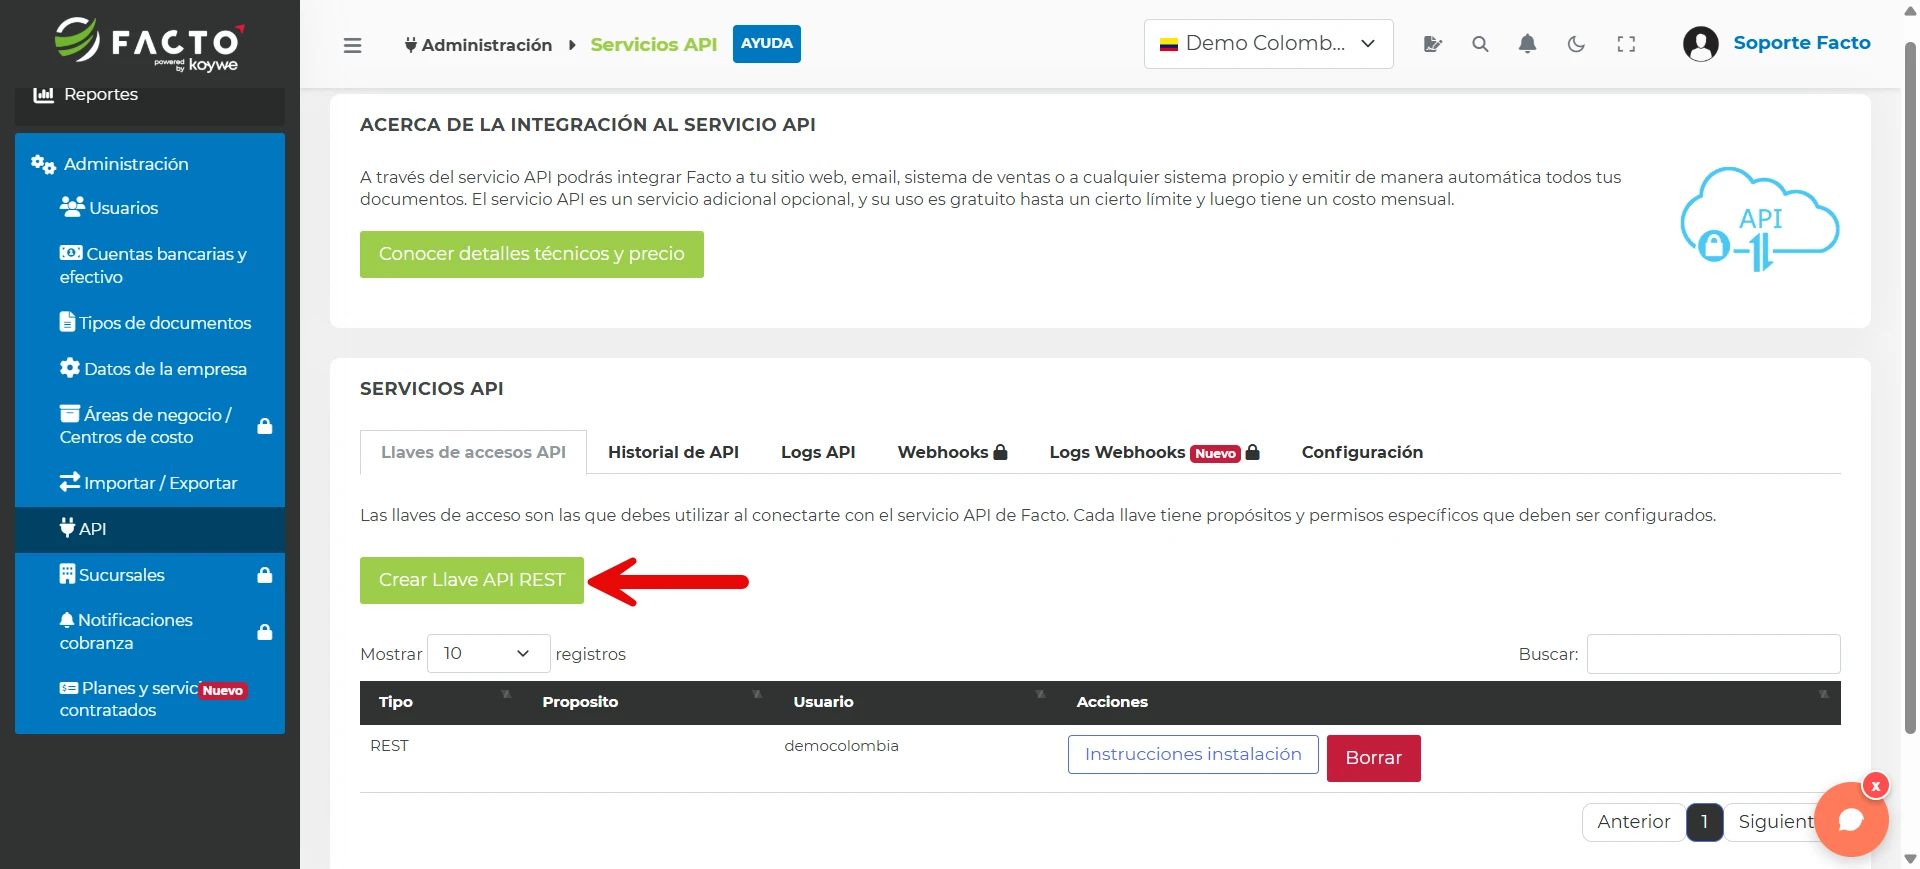Click the search magnifier icon
The width and height of the screenshot is (1920, 869).
(1480, 44)
